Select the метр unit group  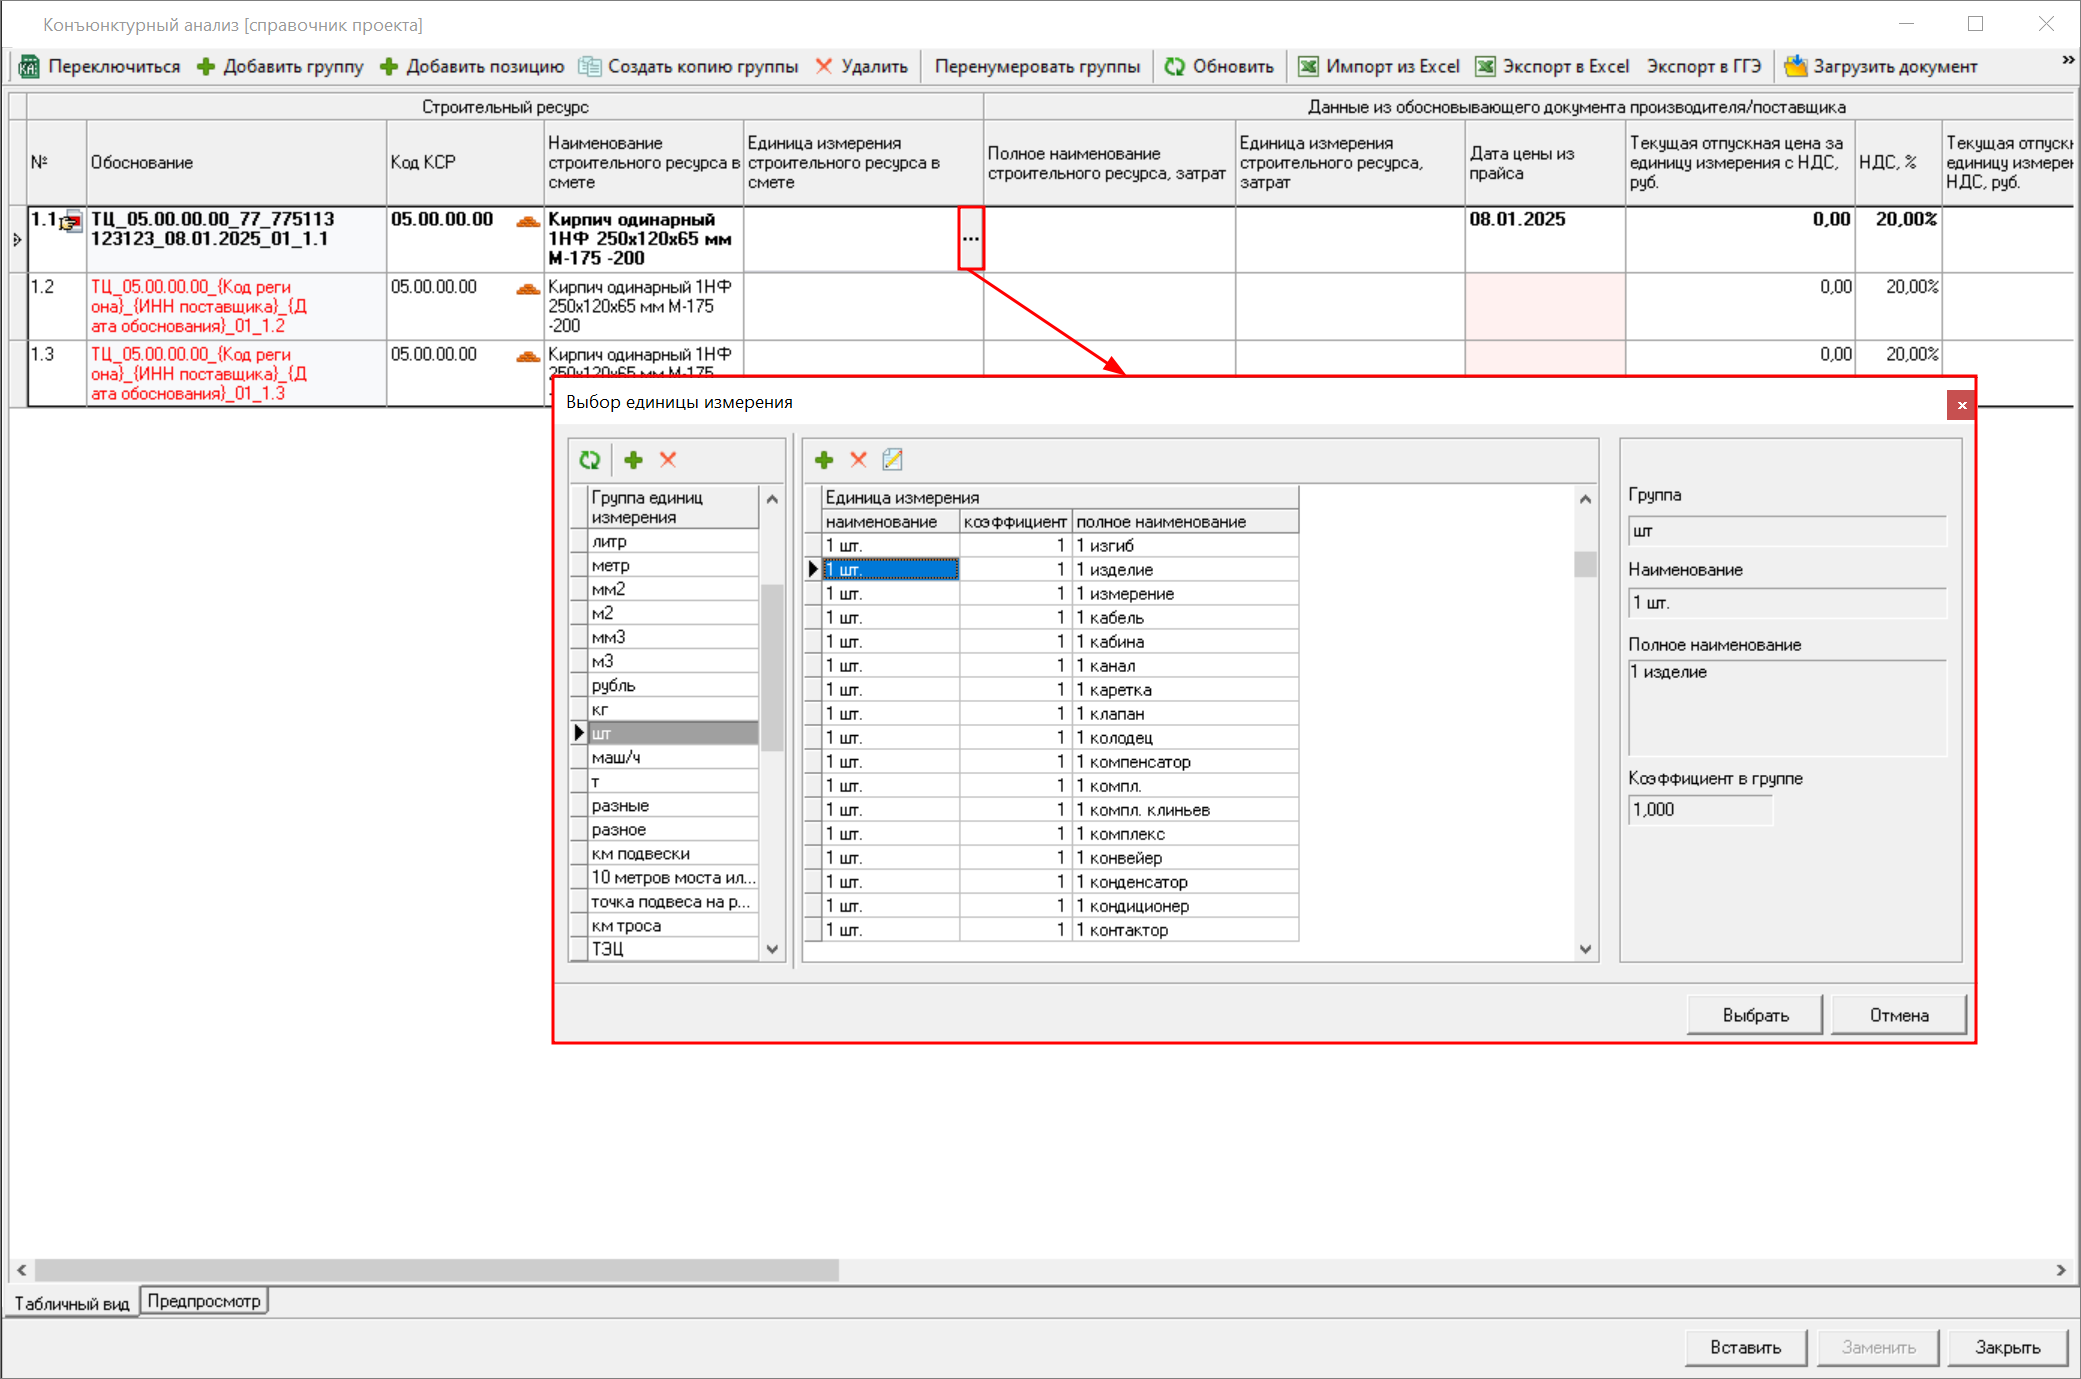(x=673, y=565)
